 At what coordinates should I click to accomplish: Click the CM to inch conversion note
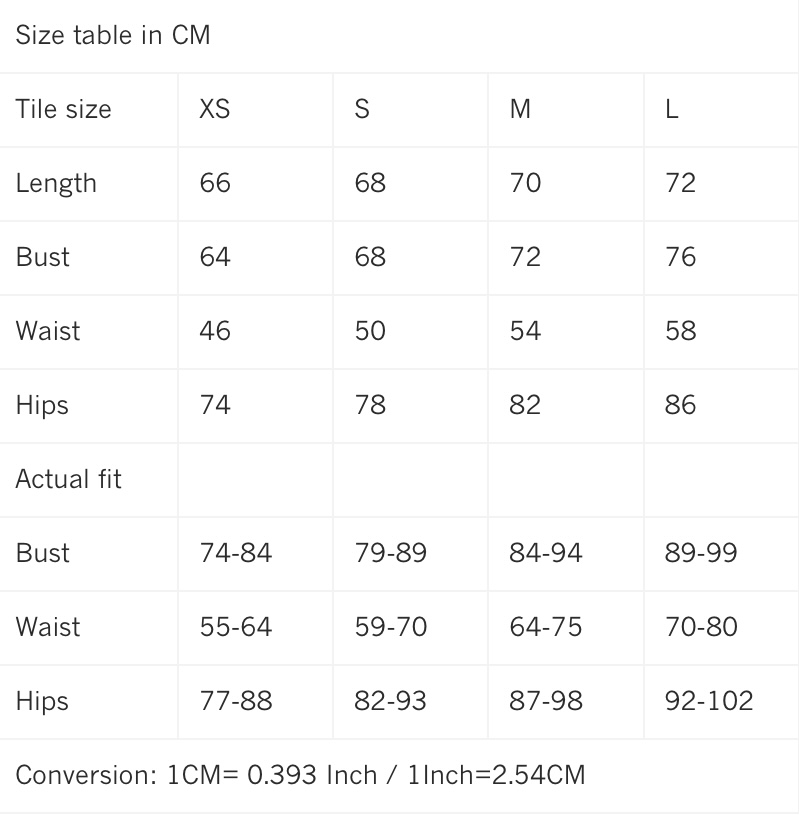(301, 775)
